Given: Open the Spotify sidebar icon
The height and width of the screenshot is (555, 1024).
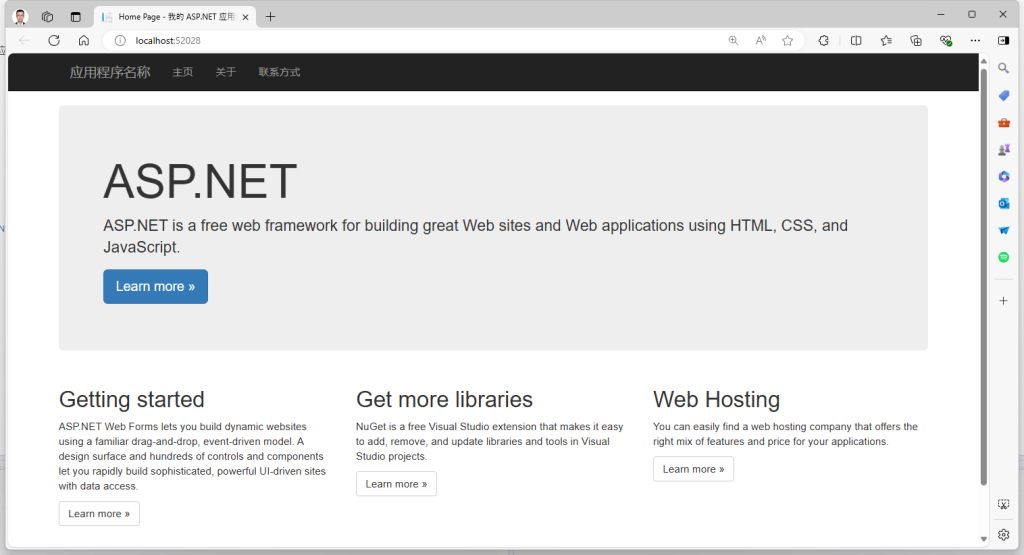Looking at the screenshot, I should (x=1004, y=257).
